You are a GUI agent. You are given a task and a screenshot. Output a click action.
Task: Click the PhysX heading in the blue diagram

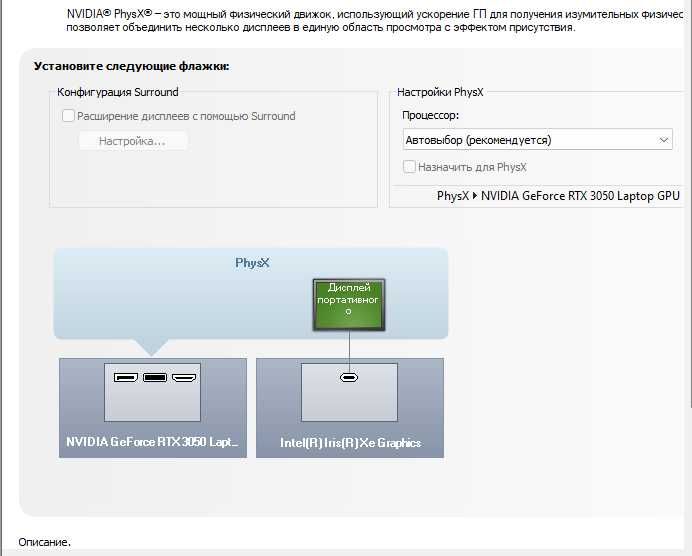pos(252,263)
